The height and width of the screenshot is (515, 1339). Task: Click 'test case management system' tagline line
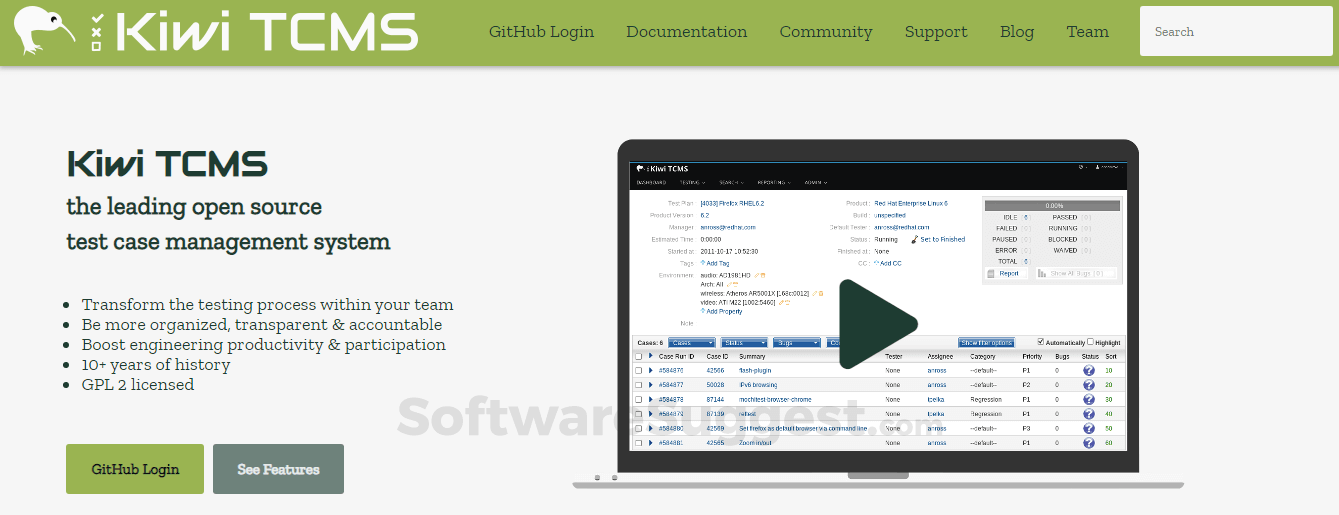(228, 242)
